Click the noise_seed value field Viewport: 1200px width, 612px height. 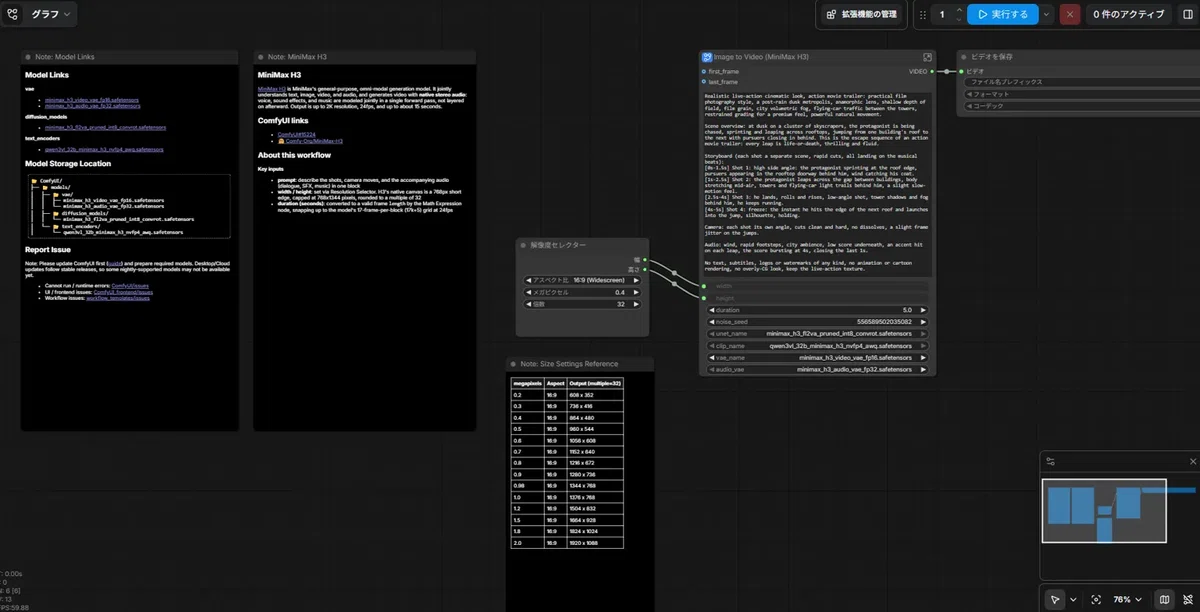point(817,322)
